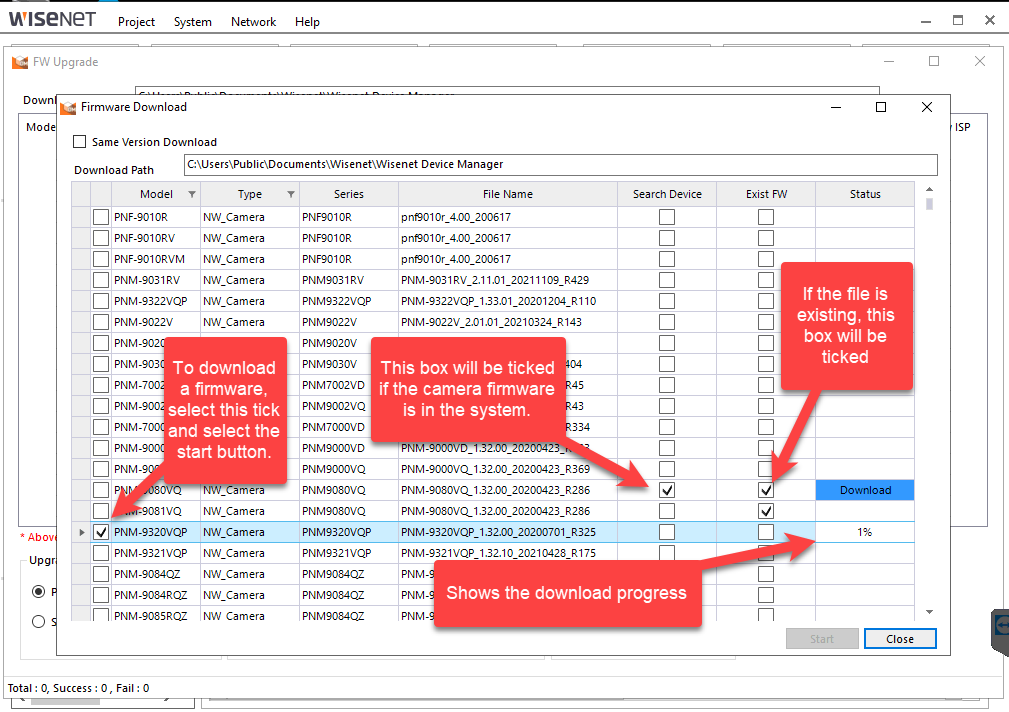Click the Wisenet logo in the title bar

pos(51,19)
